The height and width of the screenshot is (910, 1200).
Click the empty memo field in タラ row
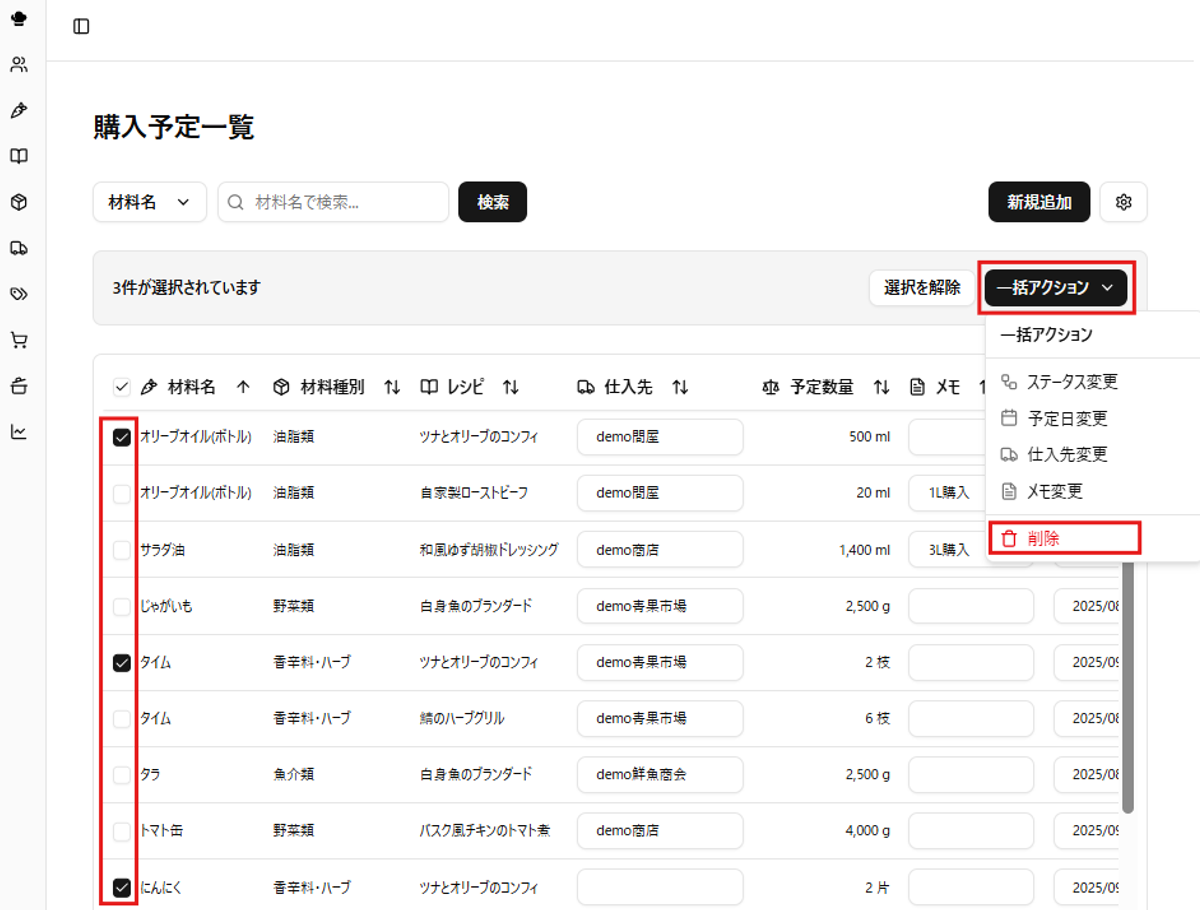[970, 774]
